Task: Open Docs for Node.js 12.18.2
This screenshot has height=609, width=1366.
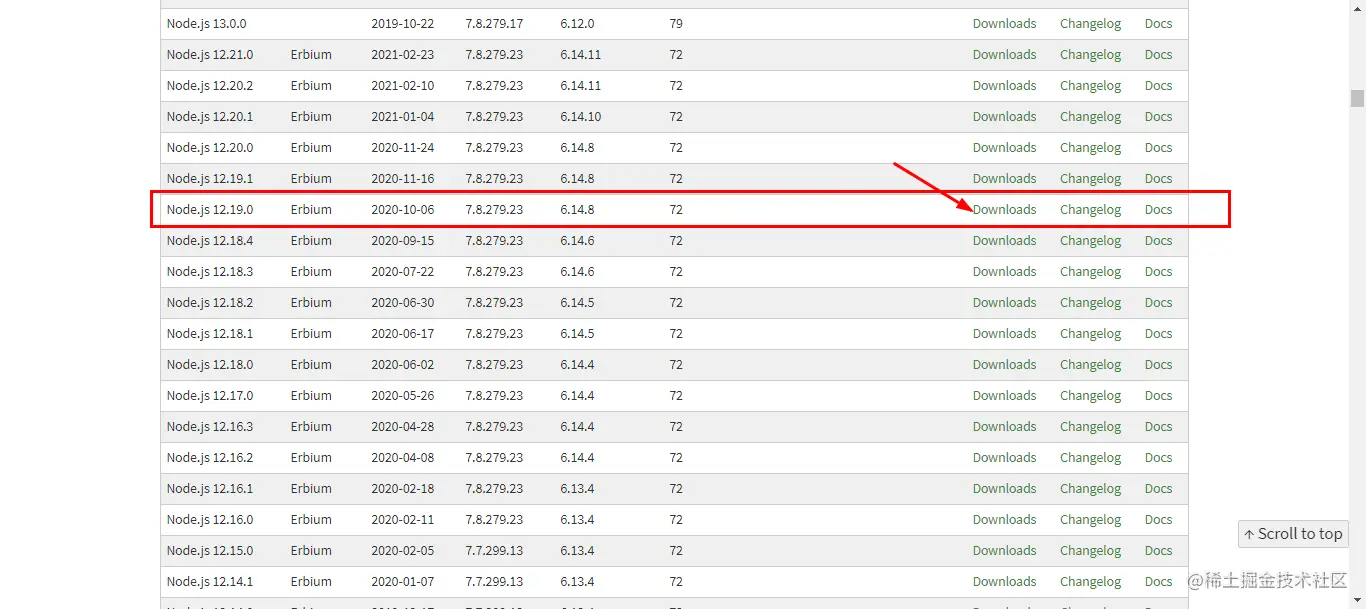Action: click(1158, 303)
